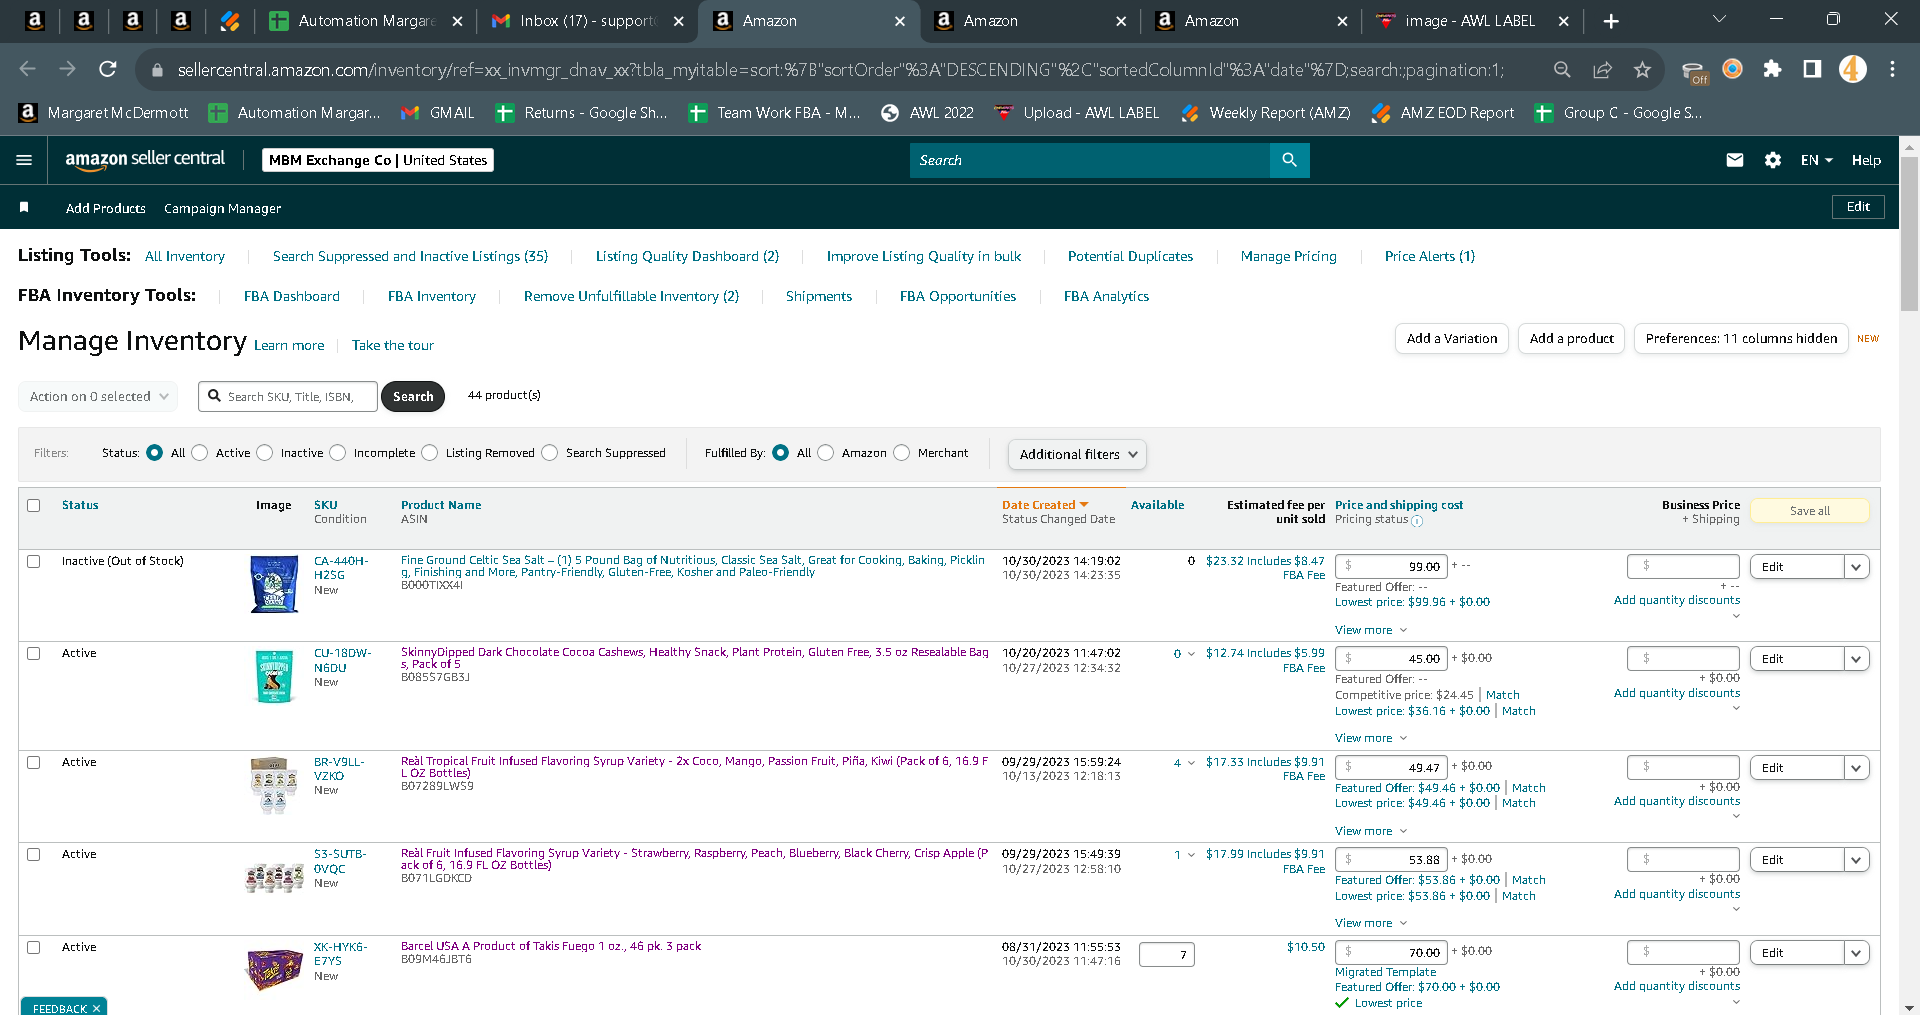Check the Barcel USA Takis Fuego row
1920x1015 pixels.
coord(34,948)
